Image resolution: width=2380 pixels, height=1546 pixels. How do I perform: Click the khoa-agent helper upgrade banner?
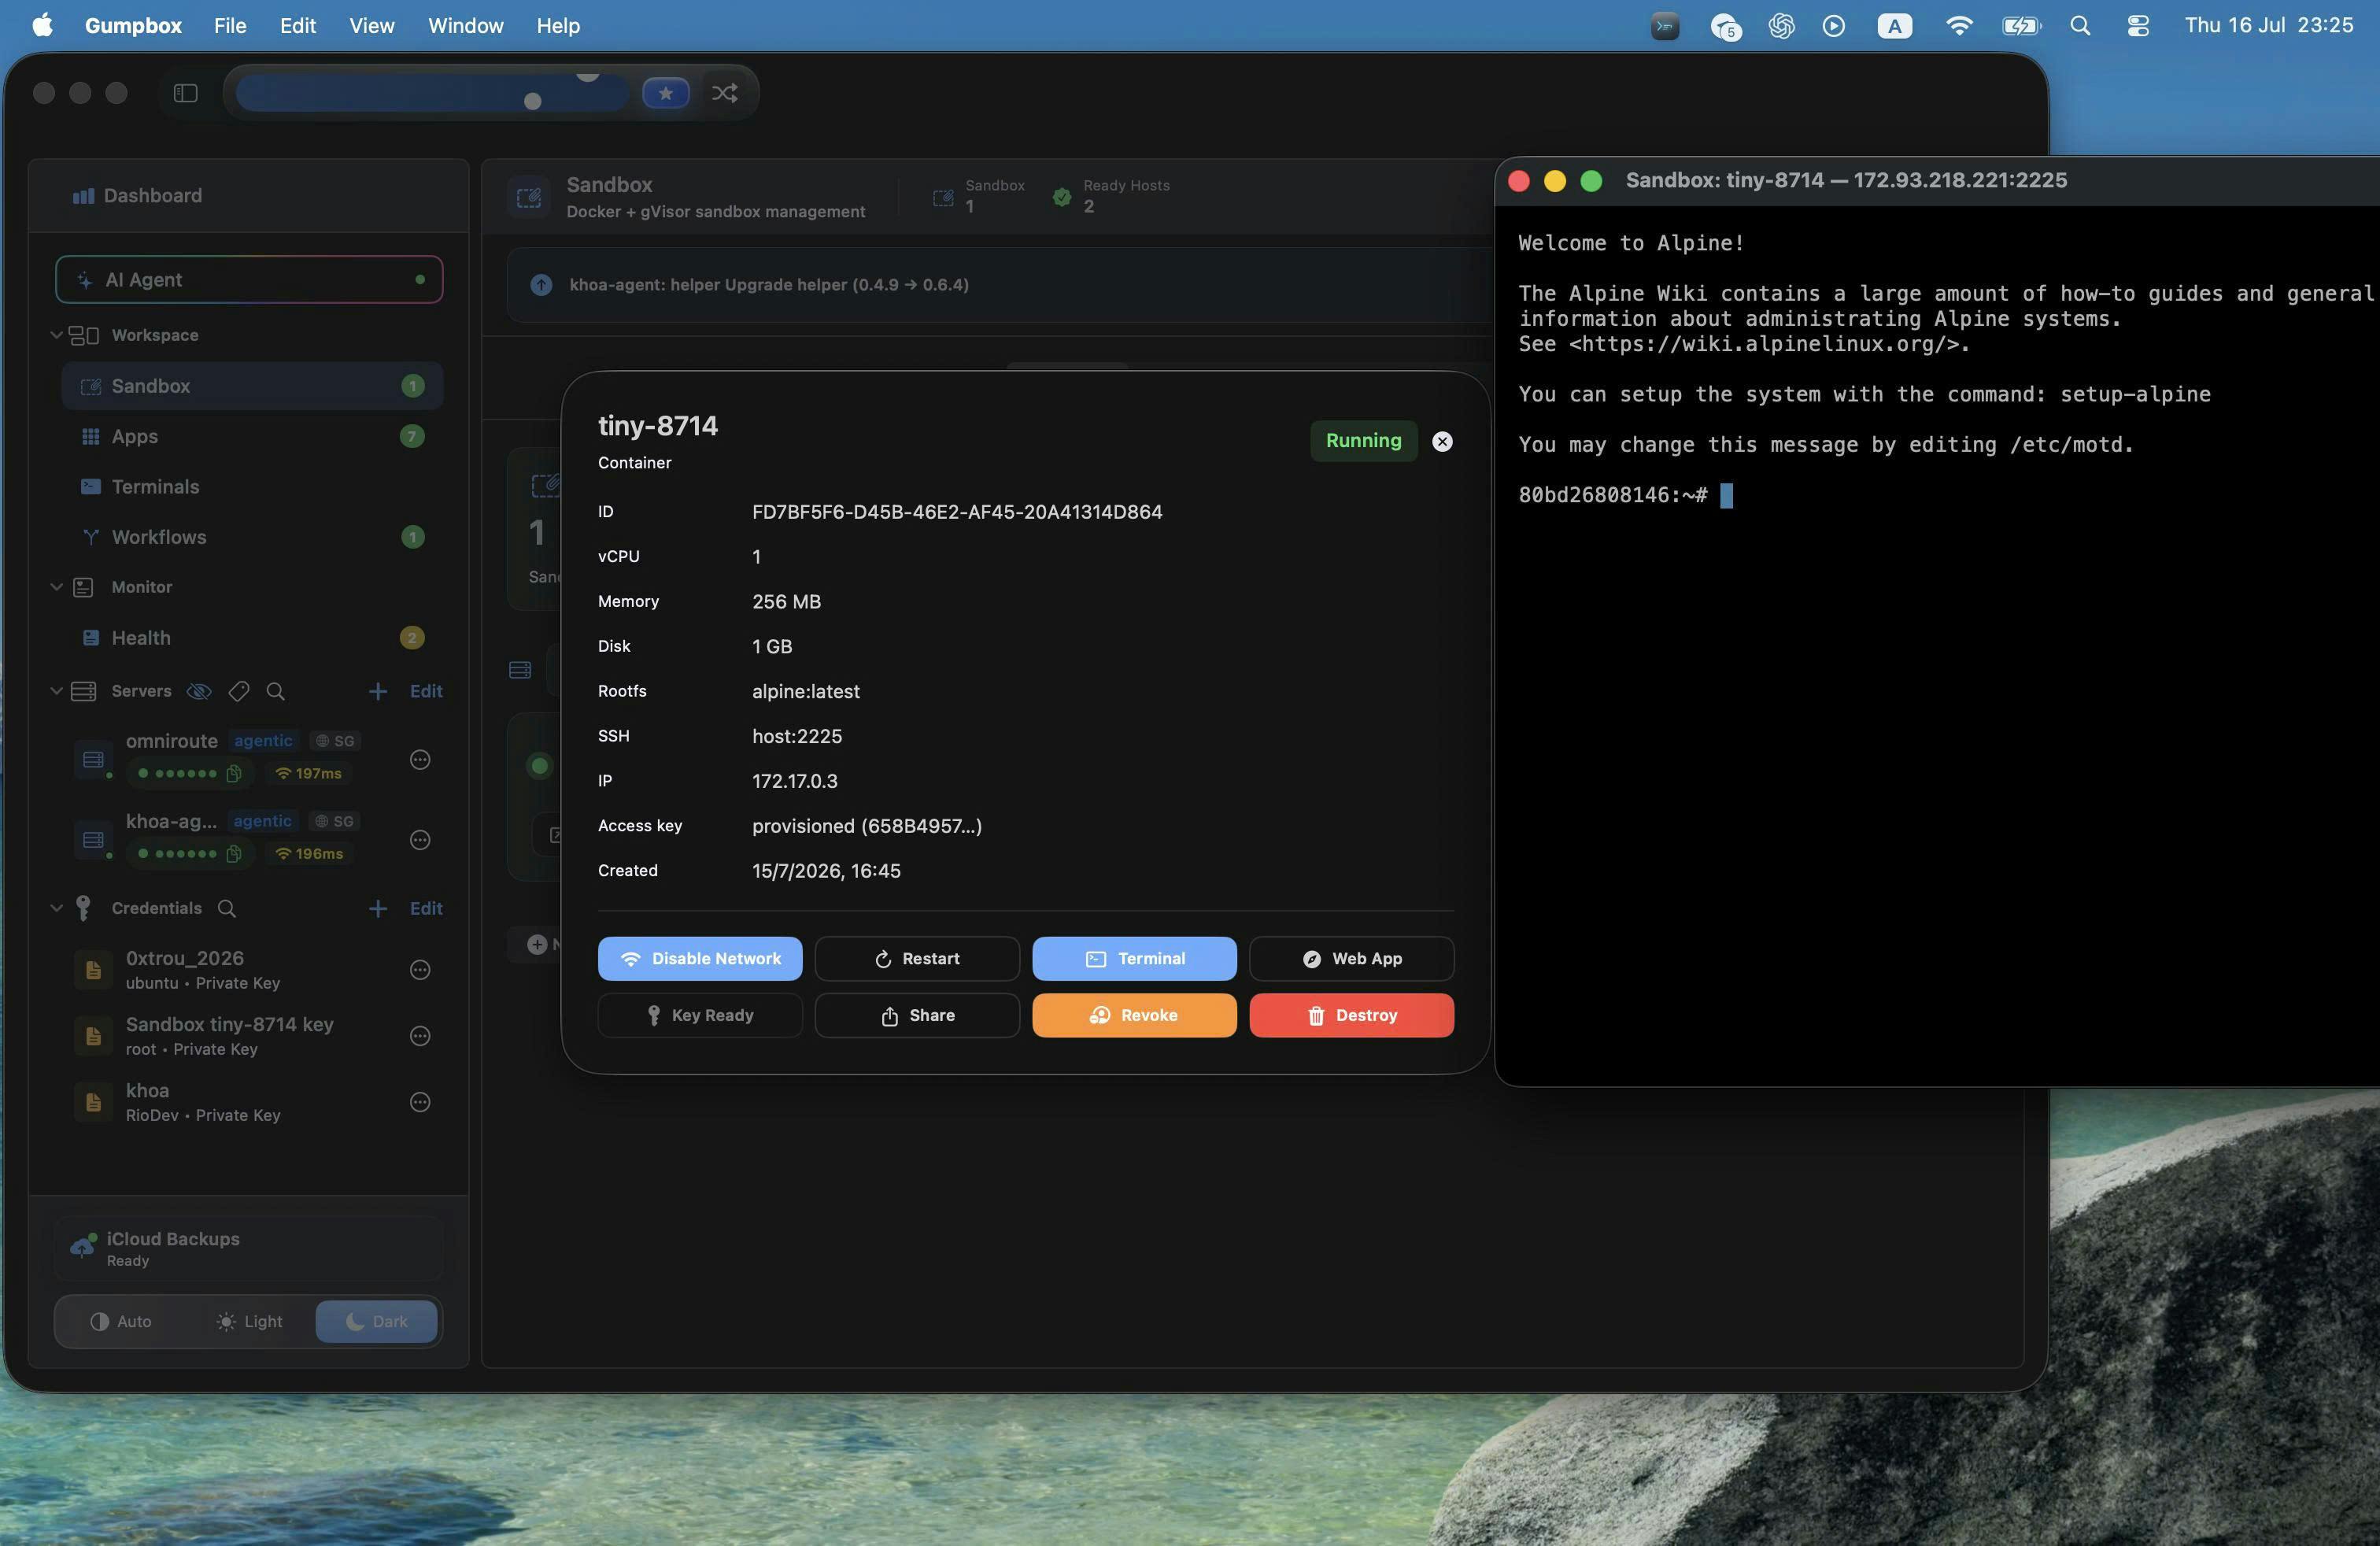(1000, 285)
